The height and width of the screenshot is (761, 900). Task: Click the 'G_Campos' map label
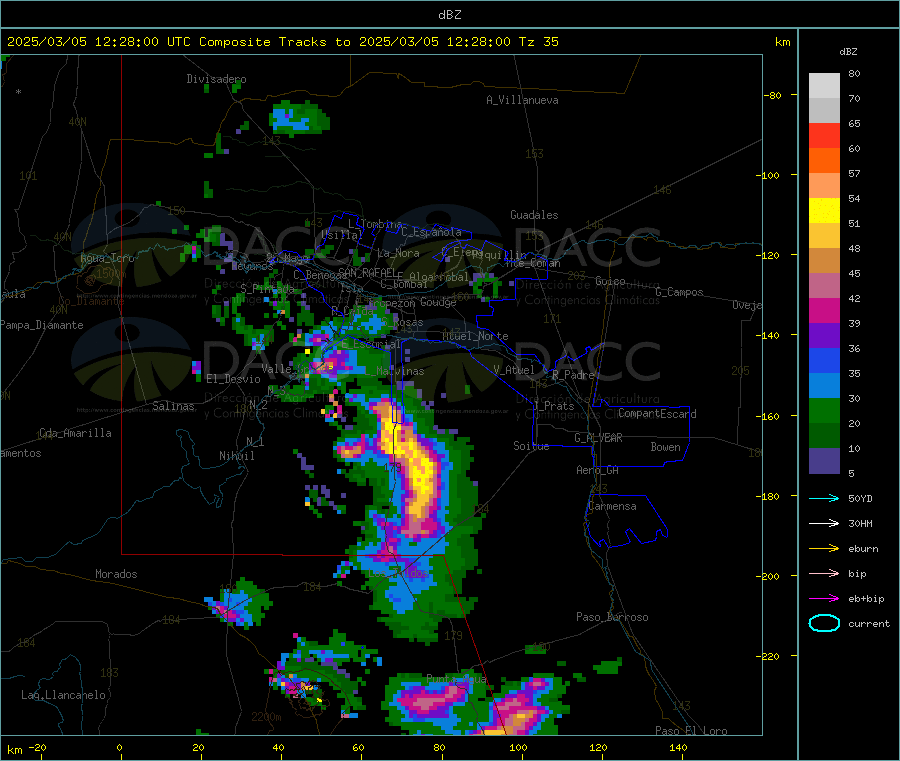coord(679,292)
